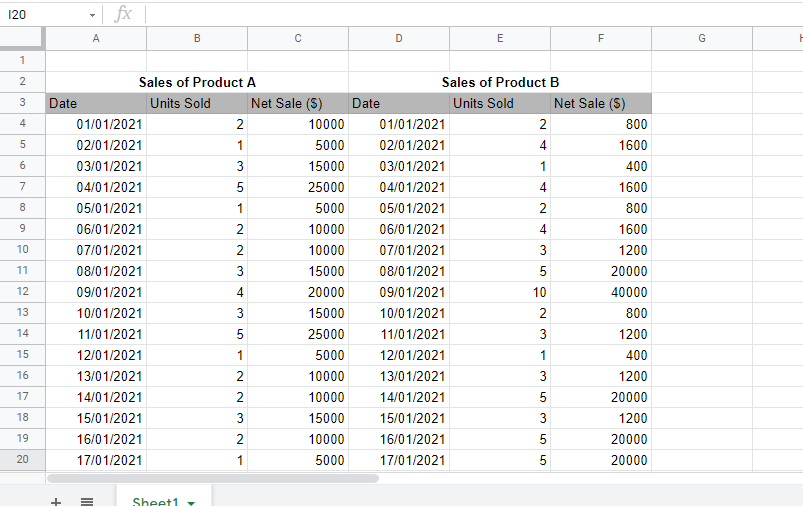Select cell A10 with 07/01/2021
Viewport: 803px width, 506px height.
tap(96, 250)
